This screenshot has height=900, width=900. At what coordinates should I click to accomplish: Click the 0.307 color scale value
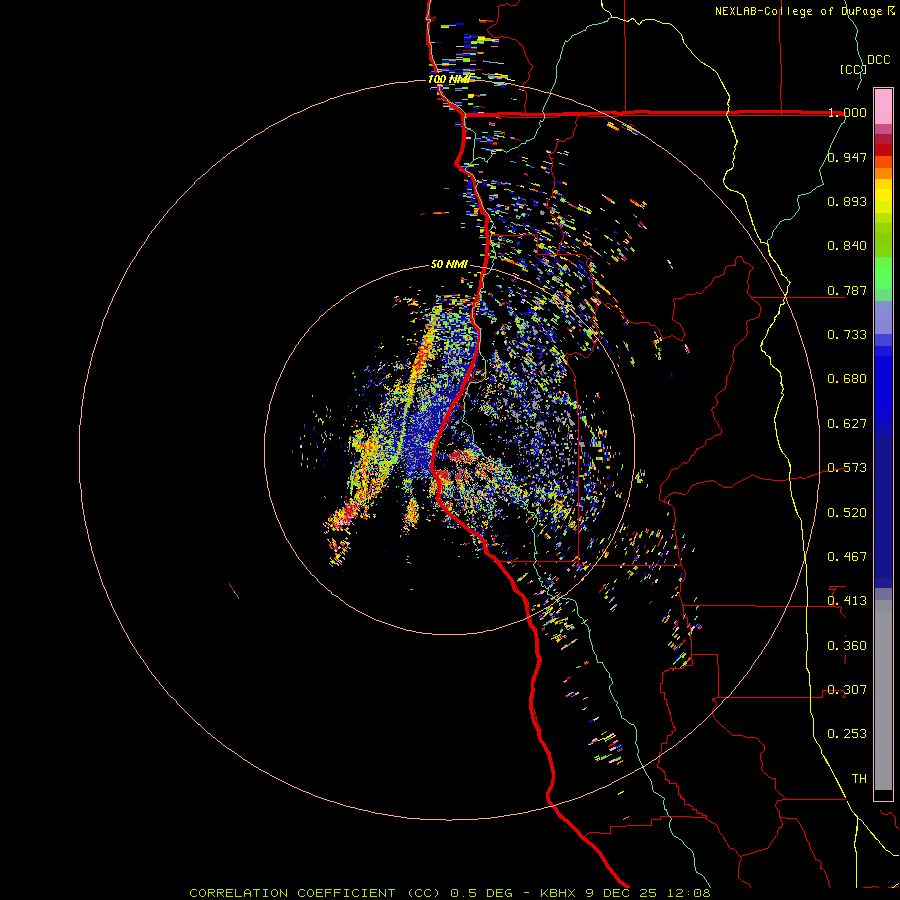tap(847, 690)
